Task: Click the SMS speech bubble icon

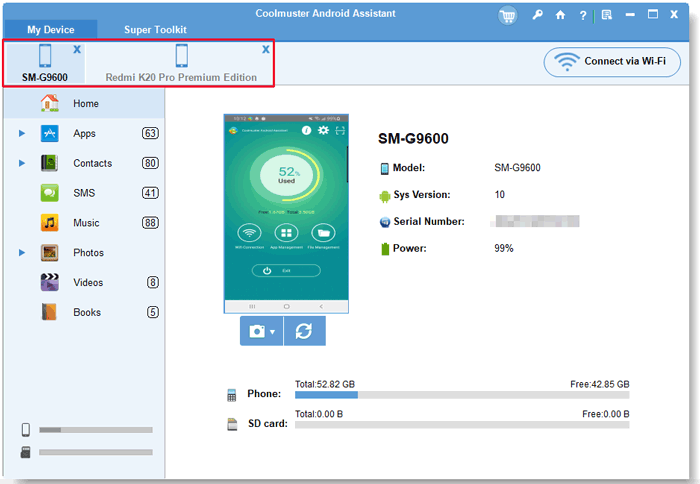Action: 50,193
